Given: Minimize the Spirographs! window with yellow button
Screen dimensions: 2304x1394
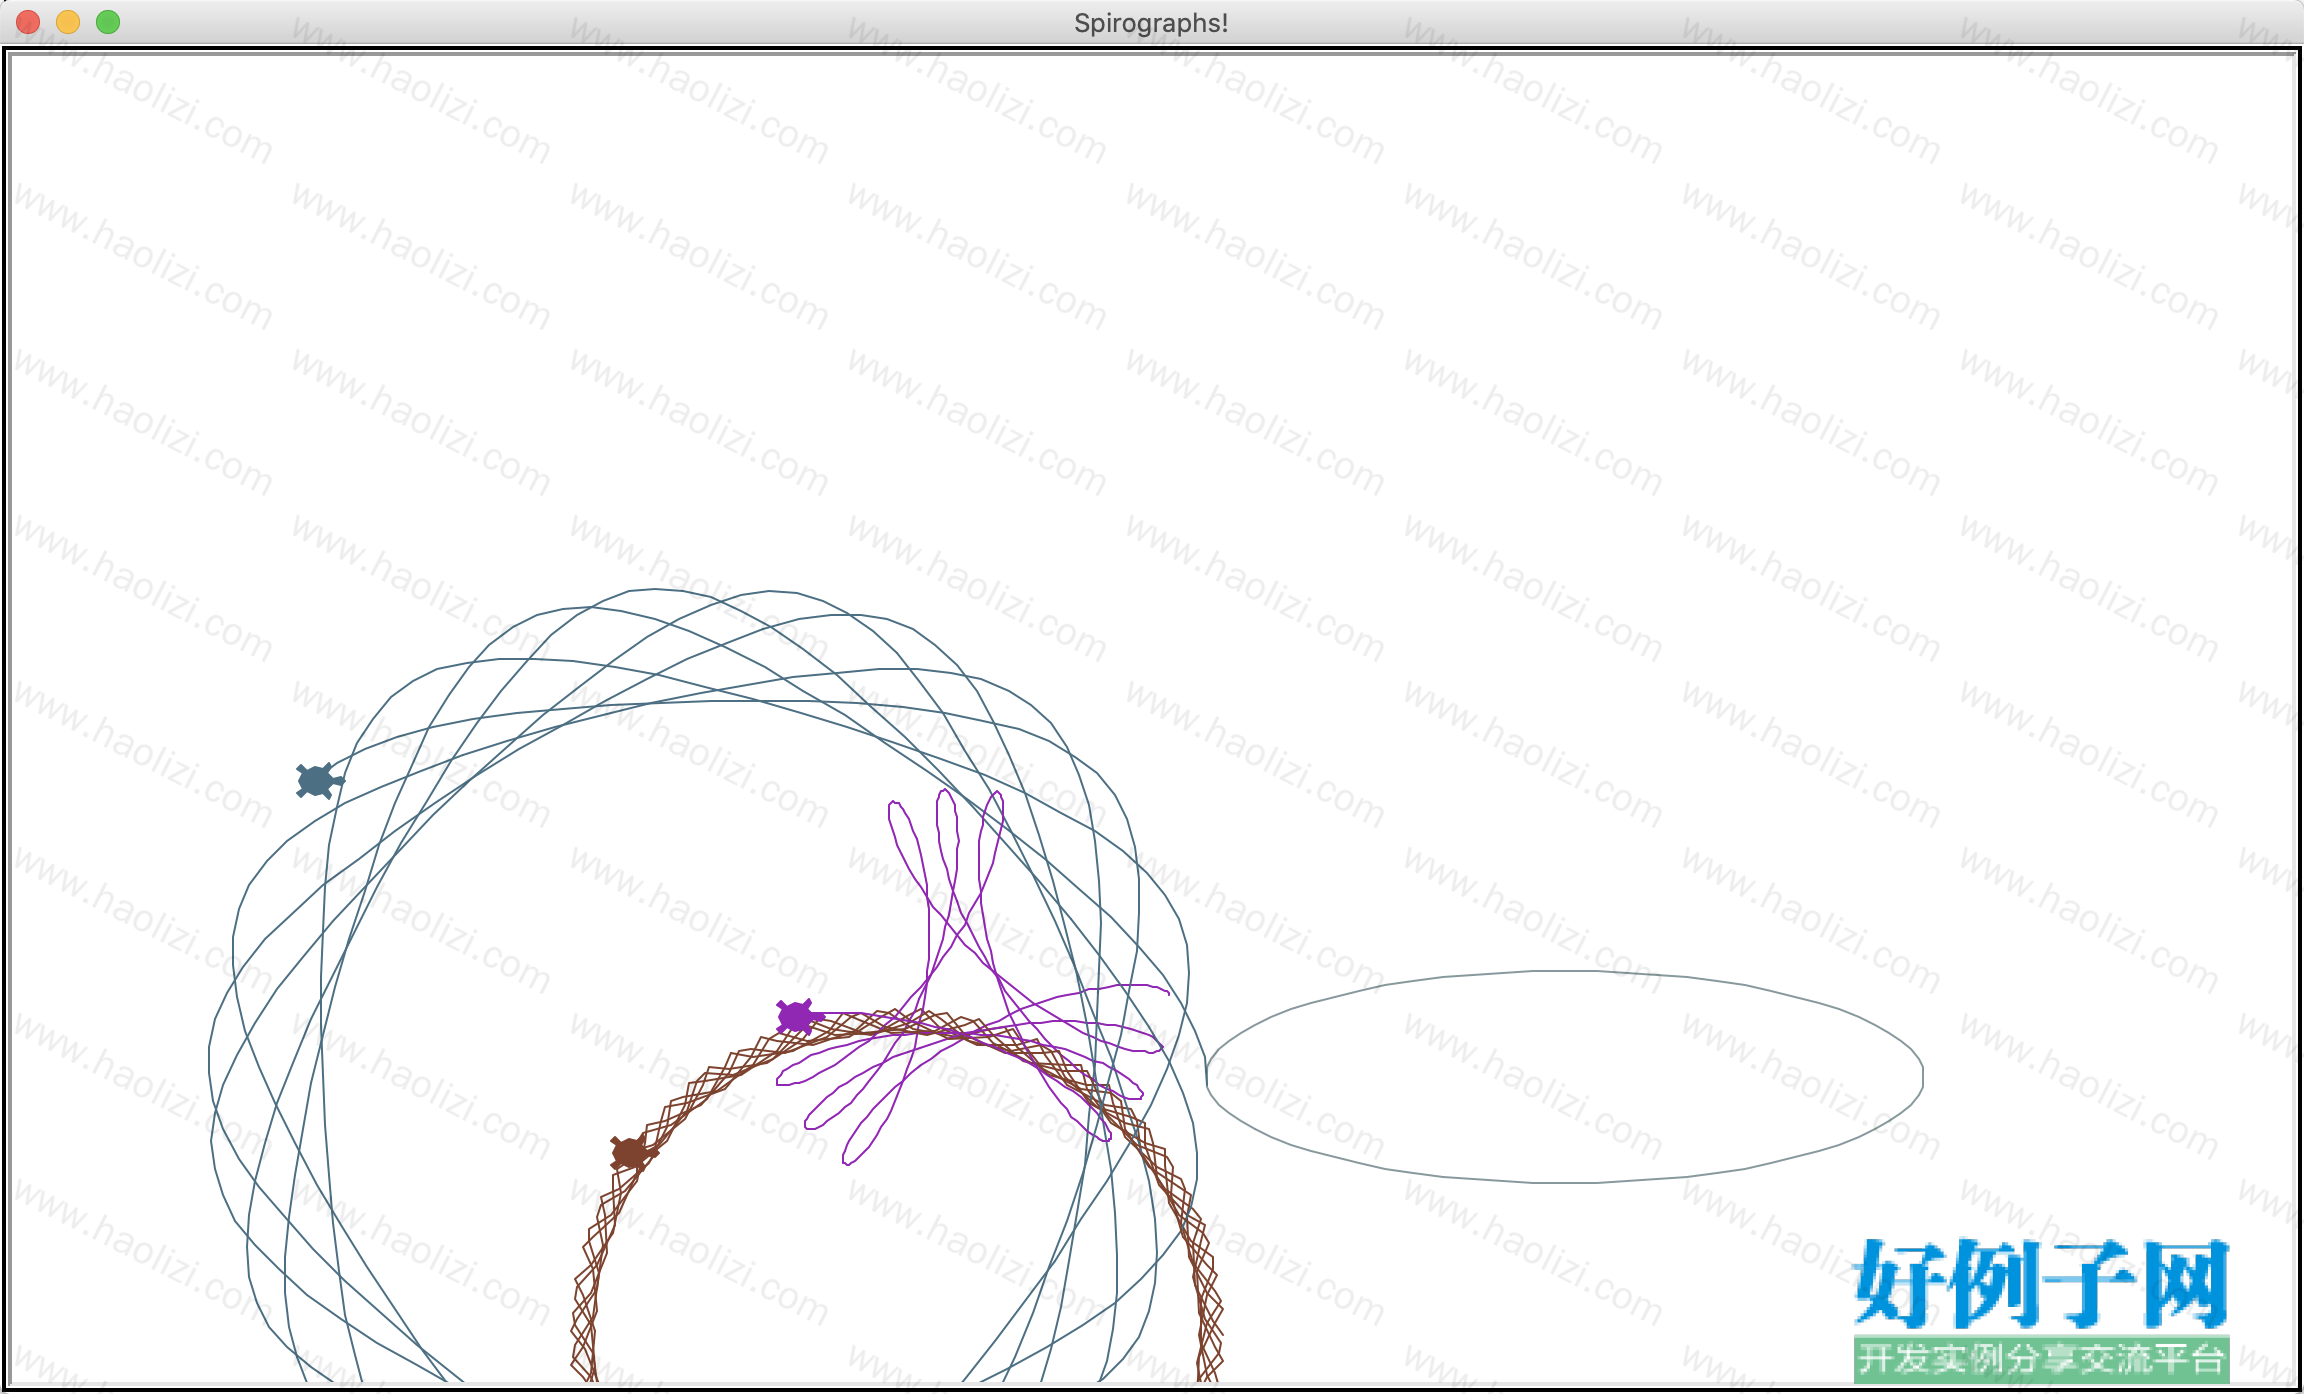Looking at the screenshot, I should [x=68, y=22].
